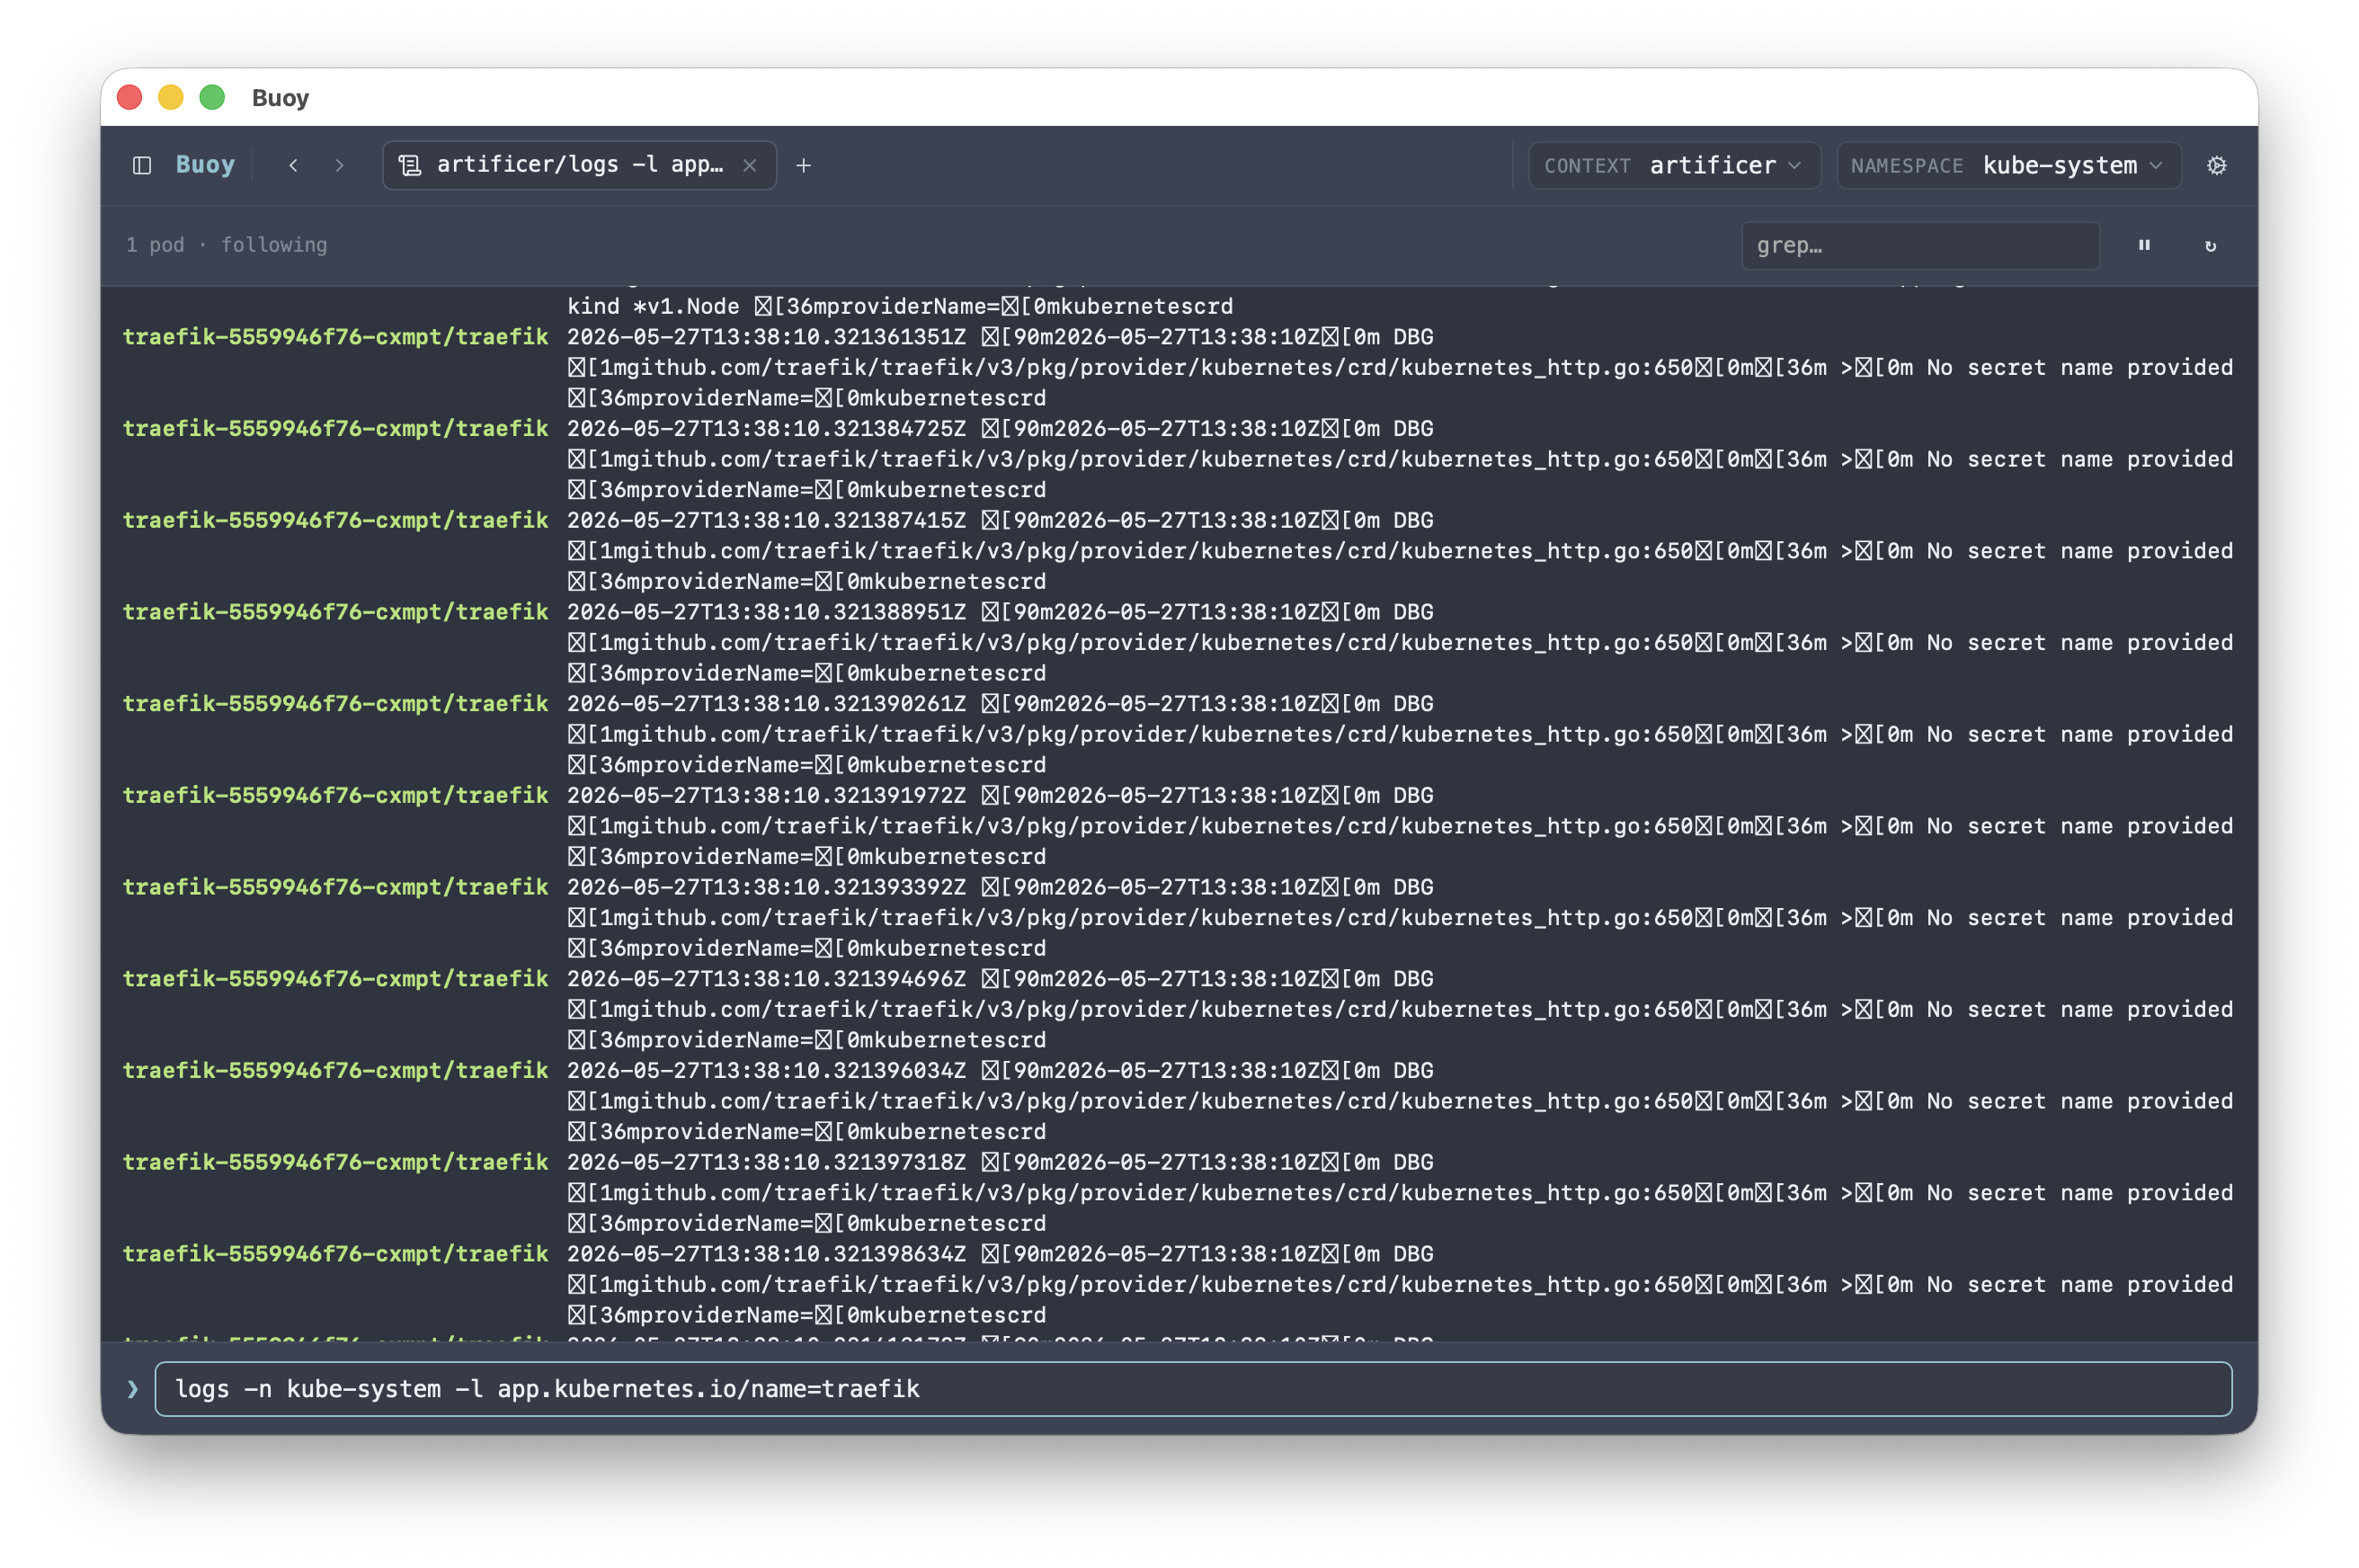Screen dimensions: 2359x1568
Task: Click the '1 pod · following' status
Action: coord(227,245)
